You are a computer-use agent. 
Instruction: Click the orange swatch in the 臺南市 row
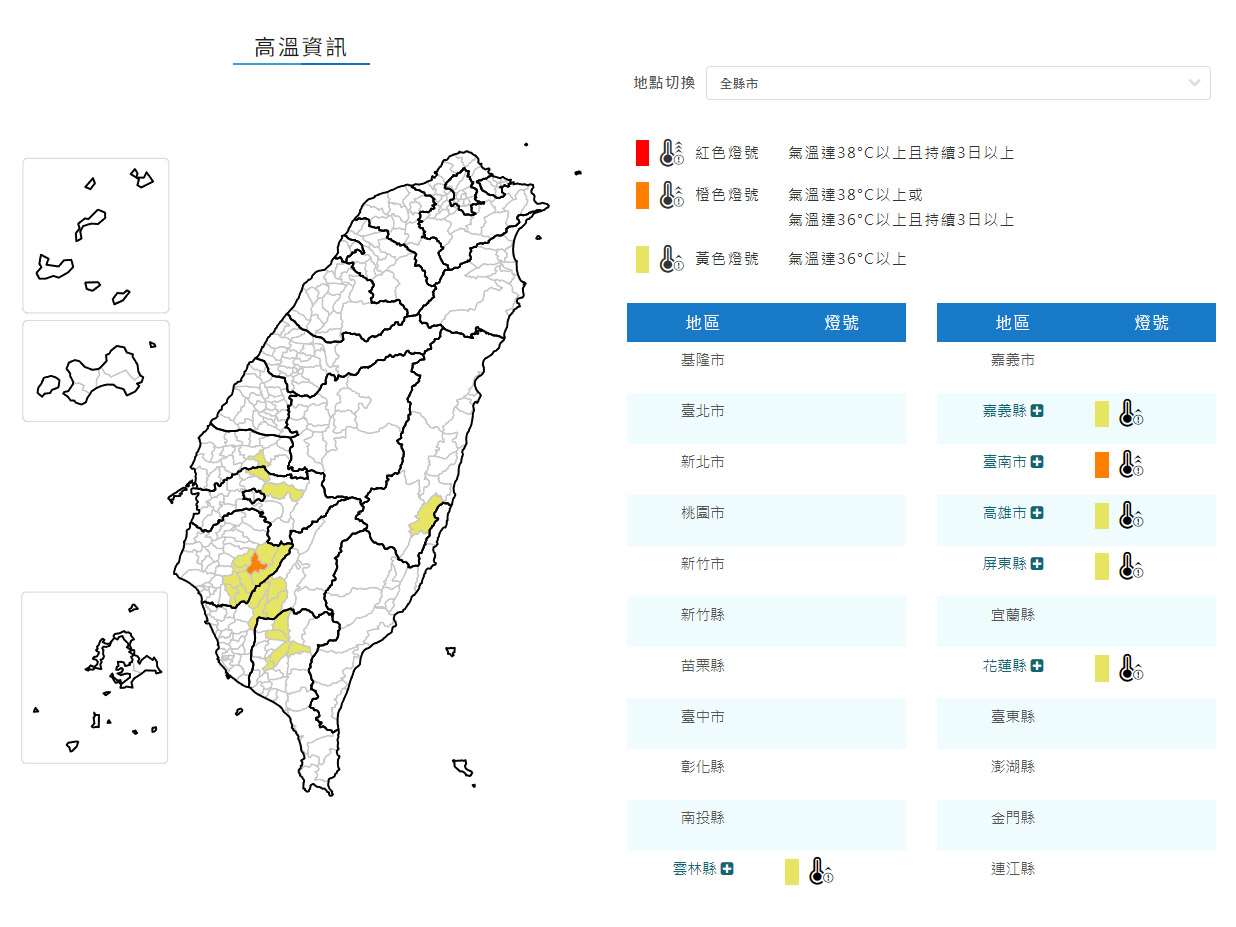[x=1102, y=464]
